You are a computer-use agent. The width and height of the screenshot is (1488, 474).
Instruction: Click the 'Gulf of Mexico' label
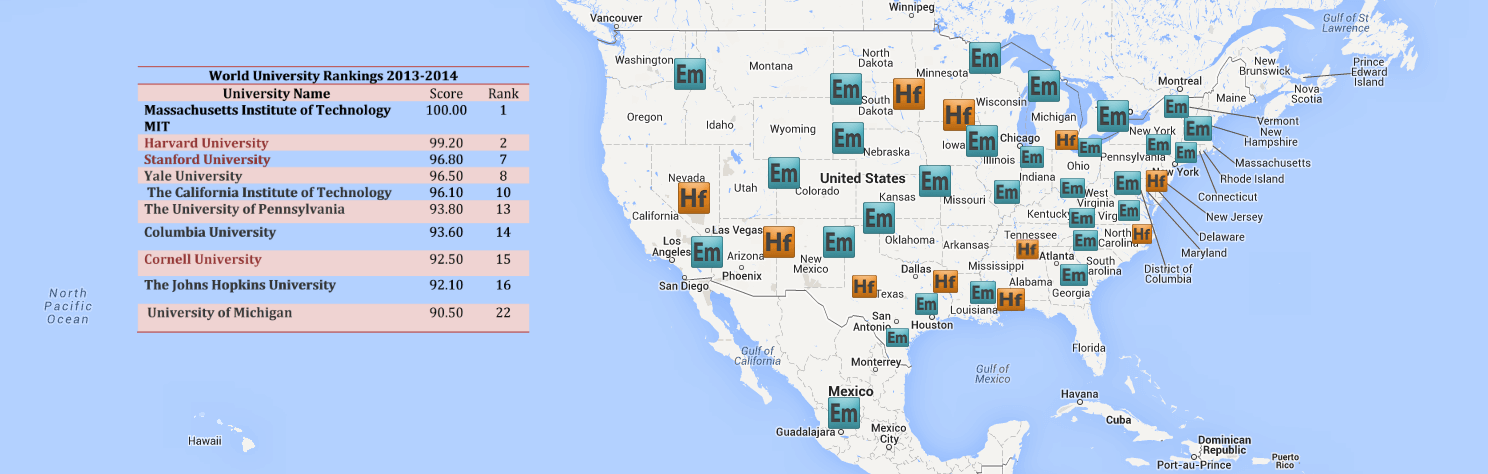coord(992,374)
